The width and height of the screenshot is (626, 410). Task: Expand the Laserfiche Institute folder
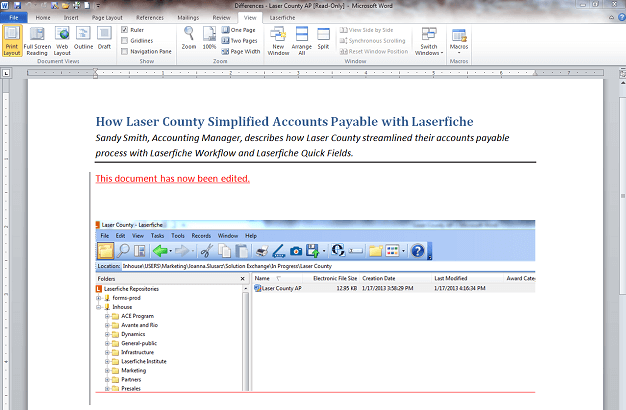pos(107,361)
